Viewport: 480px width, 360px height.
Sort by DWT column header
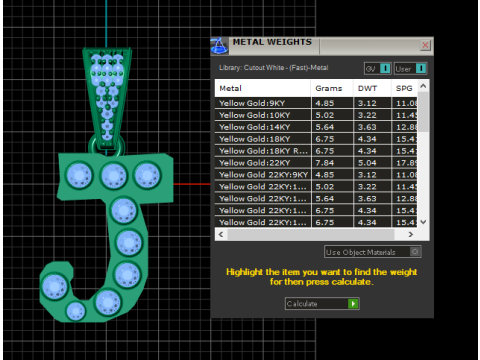click(372, 88)
